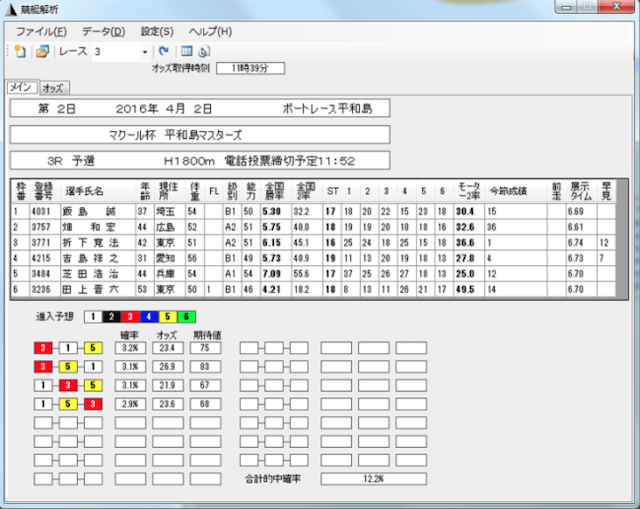Viewport: 640px width, 509px height.
Task: Switch to the オッズ tab
Action: coord(53,88)
